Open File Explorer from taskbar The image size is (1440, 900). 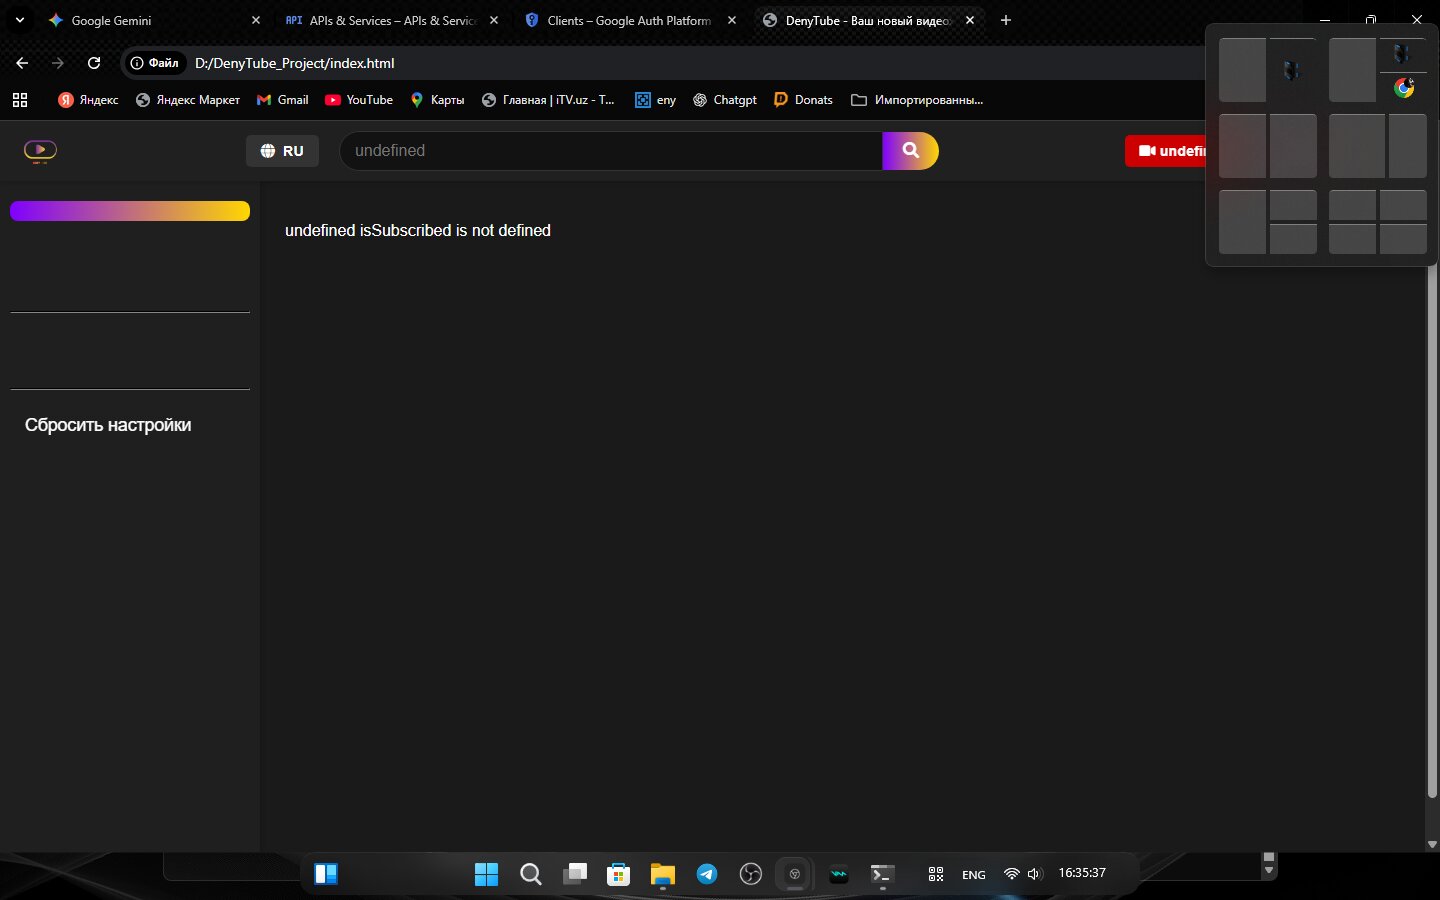(x=662, y=874)
